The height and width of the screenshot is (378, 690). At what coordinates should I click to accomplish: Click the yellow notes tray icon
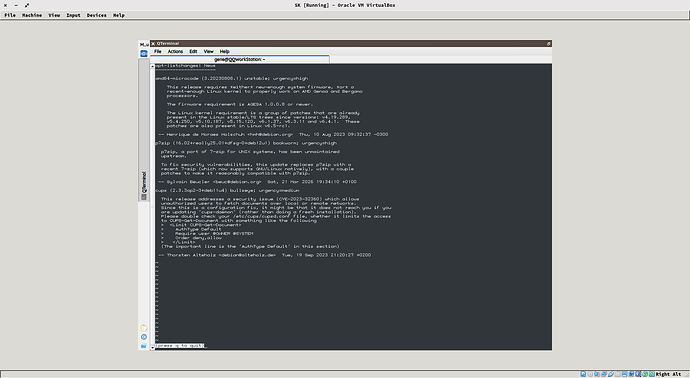[143, 328]
